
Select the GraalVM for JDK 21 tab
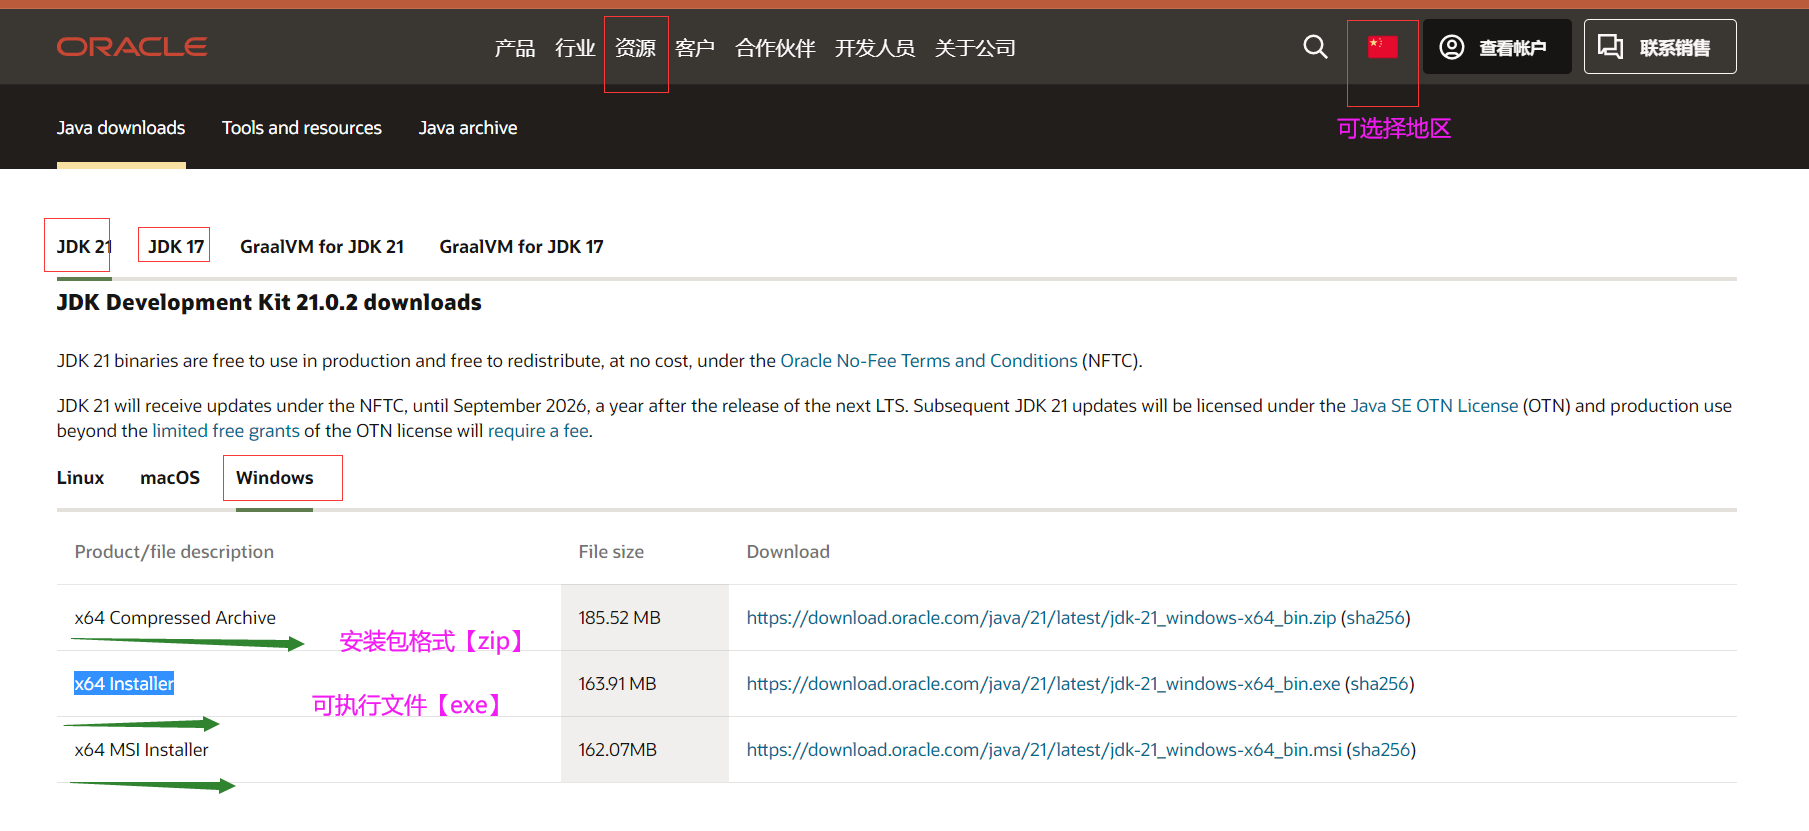(x=322, y=247)
